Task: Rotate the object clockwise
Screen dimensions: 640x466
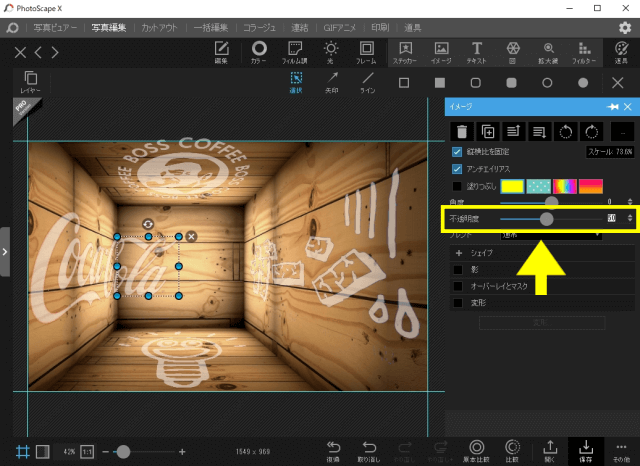Action: (x=591, y=131)
